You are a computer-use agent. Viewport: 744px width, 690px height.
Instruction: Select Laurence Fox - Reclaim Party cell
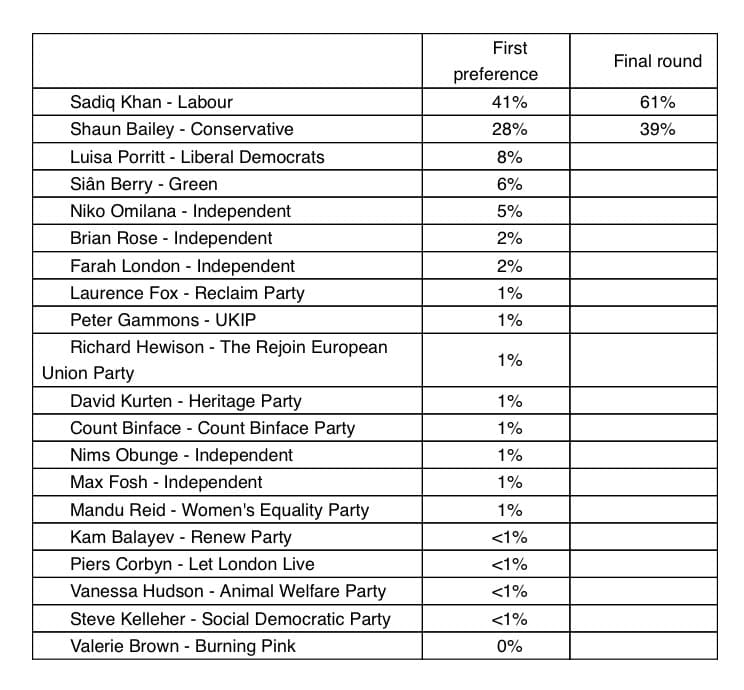[227, 293]
